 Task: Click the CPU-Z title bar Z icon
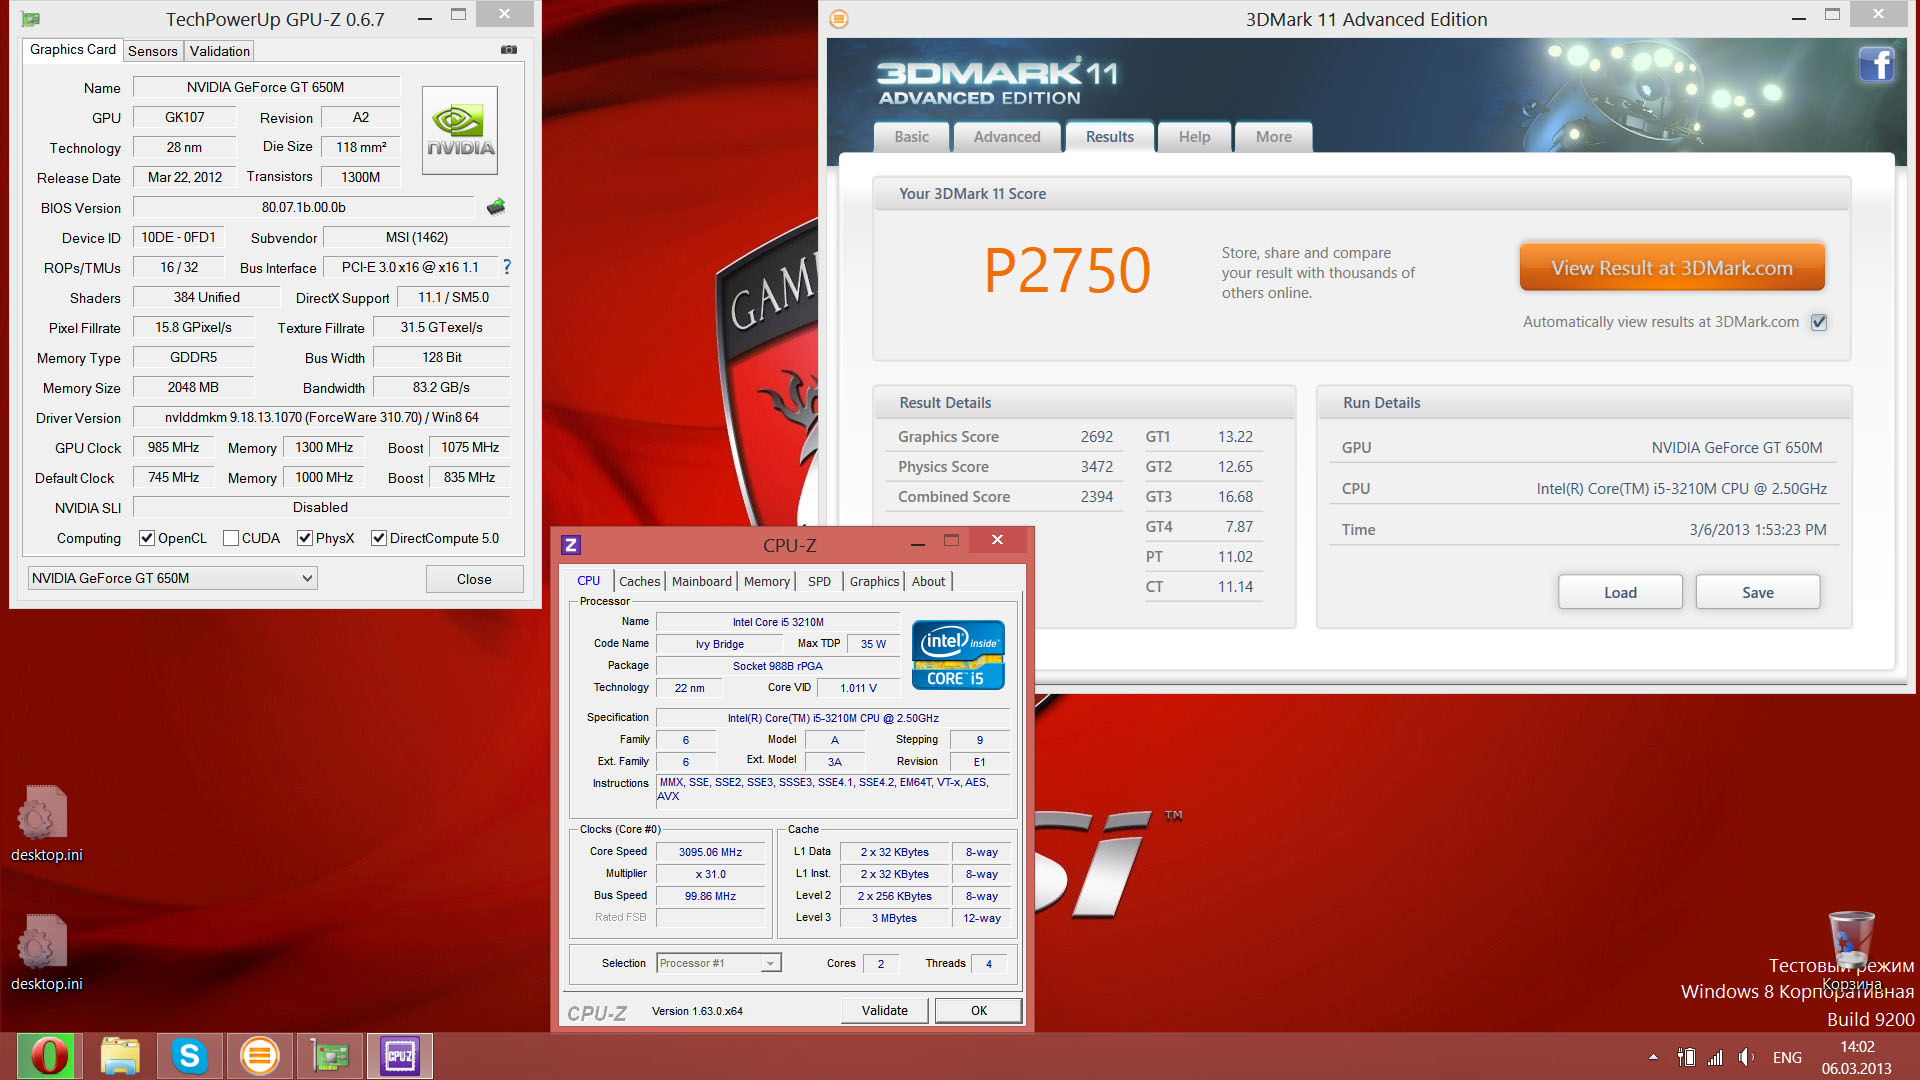(571, 545)
